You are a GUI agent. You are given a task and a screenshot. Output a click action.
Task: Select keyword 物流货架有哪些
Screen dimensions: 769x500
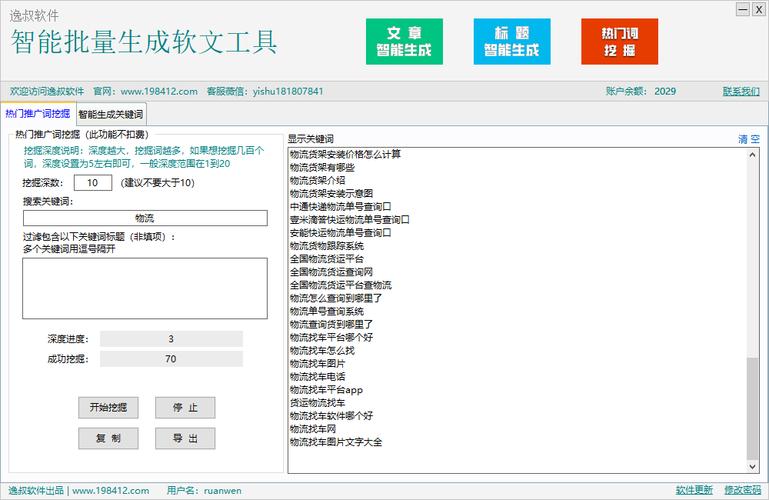click(322, 168)
